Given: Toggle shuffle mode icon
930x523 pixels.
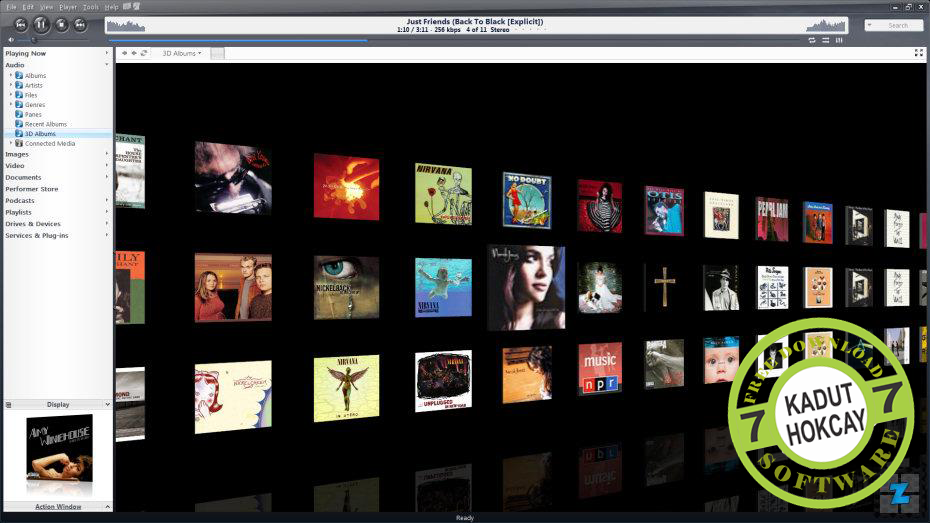Looking at the screenshot, I should pyautogui.click(x=826, y=40).
